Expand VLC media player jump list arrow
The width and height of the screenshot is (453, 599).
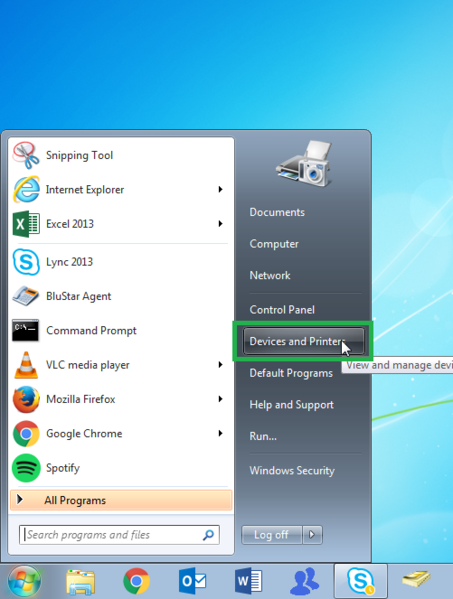click(220, 365)
